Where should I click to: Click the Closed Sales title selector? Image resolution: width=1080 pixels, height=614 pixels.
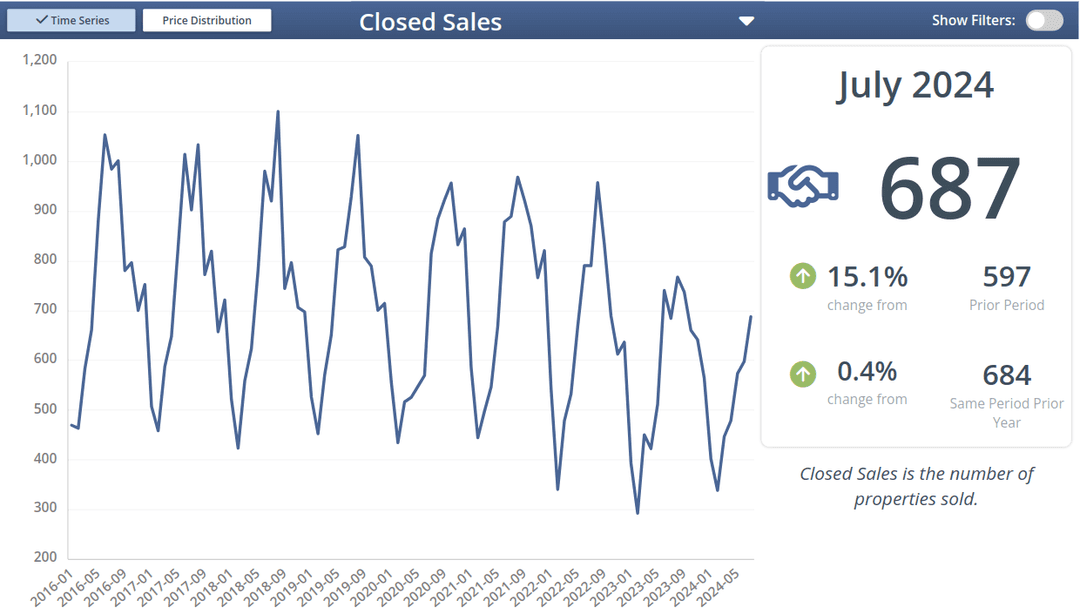click(x=430, y=21)
